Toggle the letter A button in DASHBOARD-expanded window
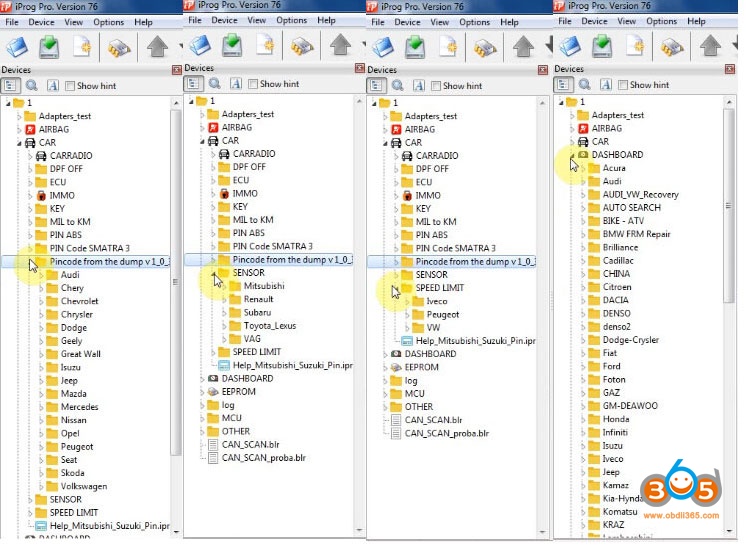This screenshot has height=551, width=746. 606,85
